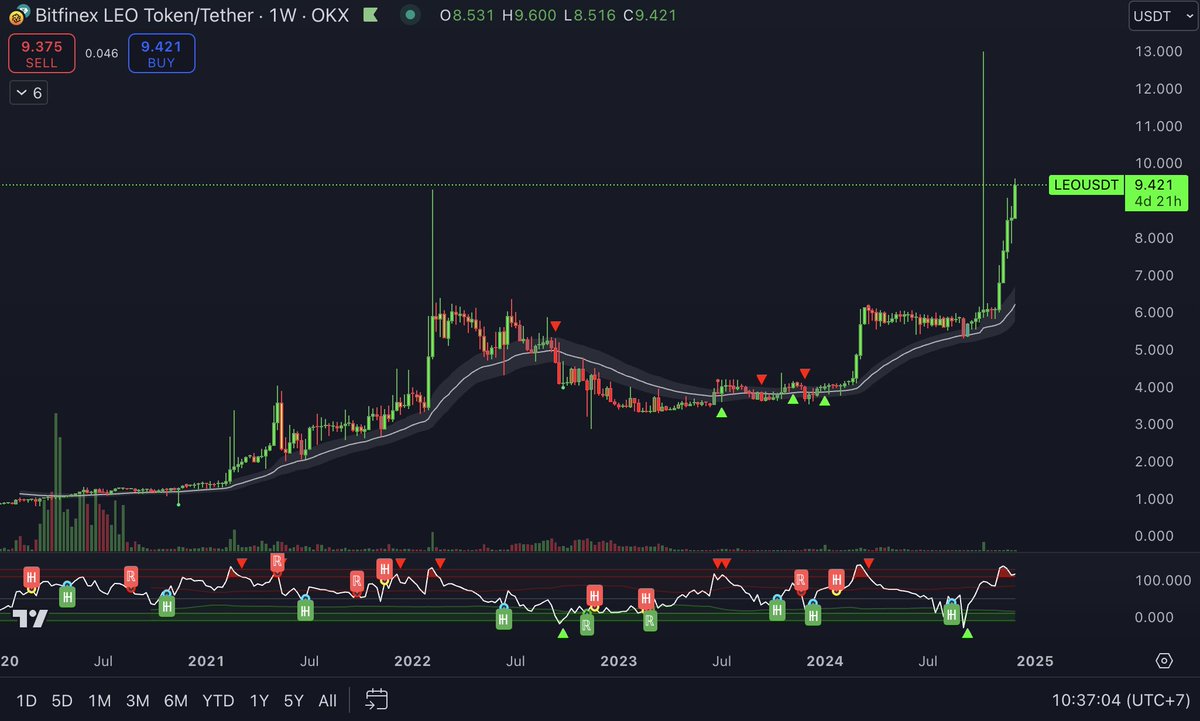The height and width of the screenshot is (721, 1200).
Task: Select the 5Y time range
Action: tap(293, 700)
